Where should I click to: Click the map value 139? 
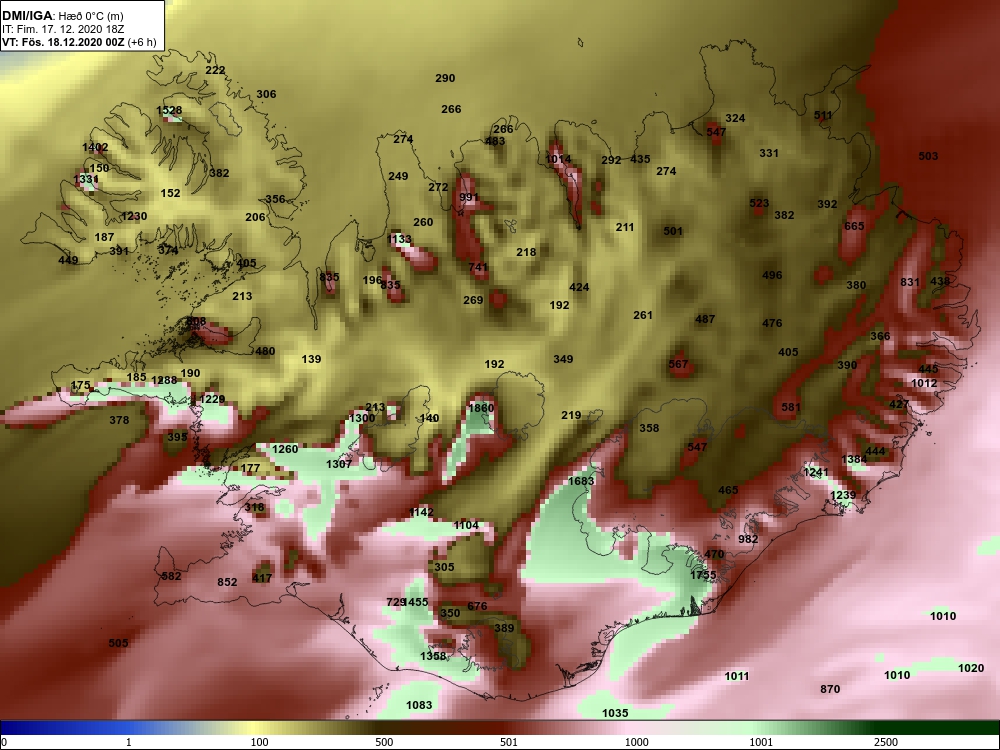point(311,360)
